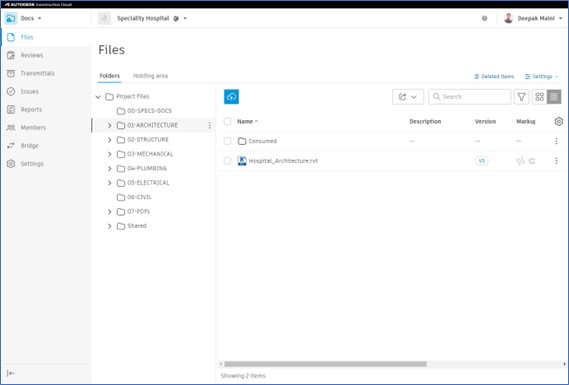Switch to grid thumbnail view
Image resolution: width=569 pixels, height=385 pixels.
click(x=540, y=97)
